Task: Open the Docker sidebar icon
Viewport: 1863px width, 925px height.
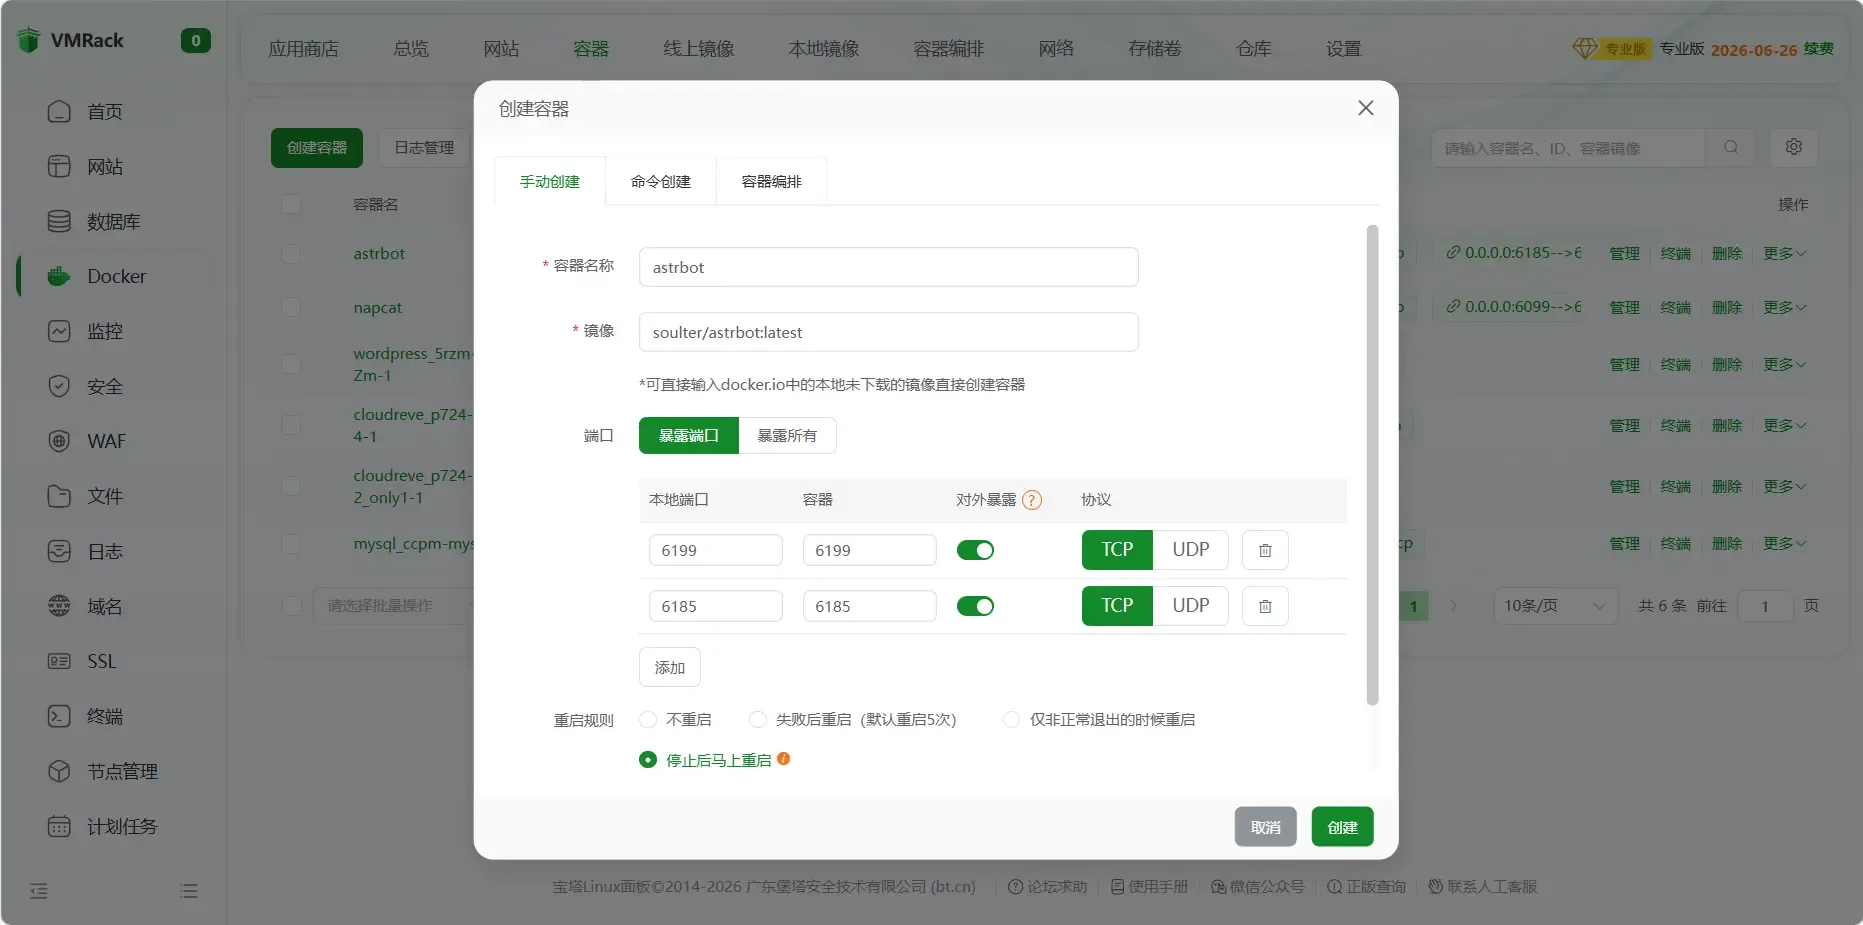Action: tap(59, 276)
